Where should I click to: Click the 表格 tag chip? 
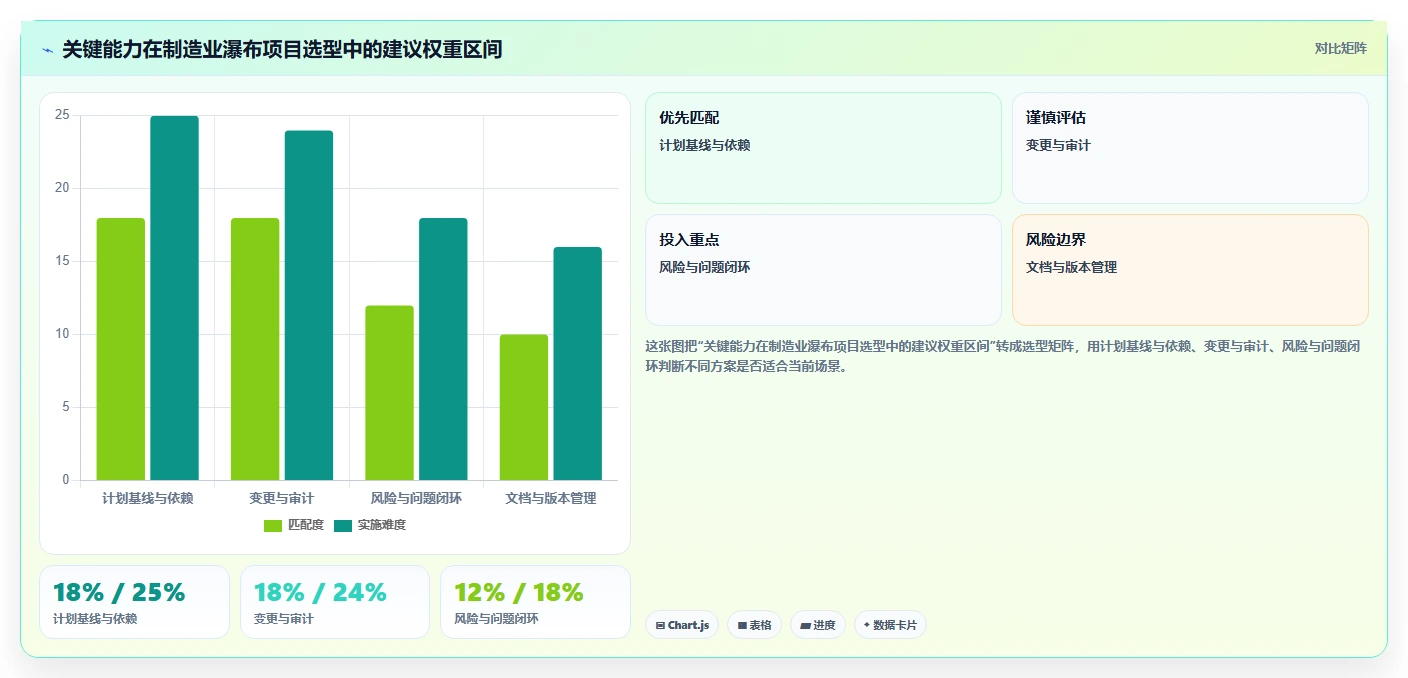click(754, 625)
